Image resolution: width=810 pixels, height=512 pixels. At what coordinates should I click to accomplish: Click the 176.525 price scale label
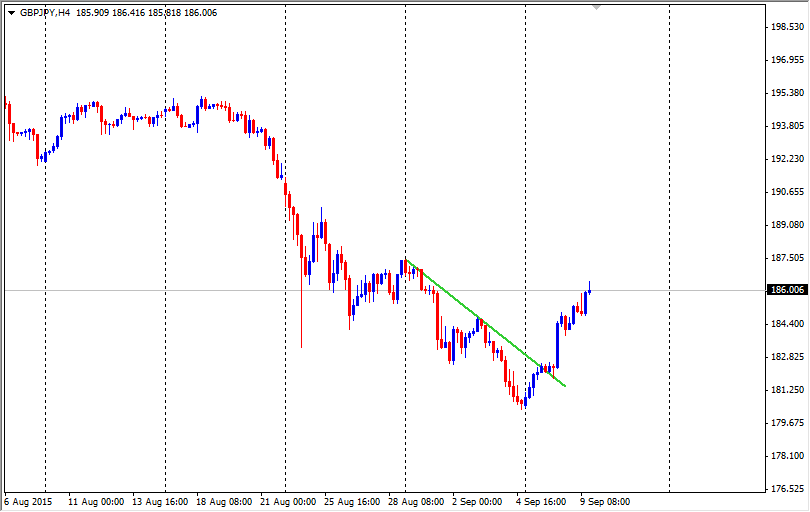click(x=787, y=489)
